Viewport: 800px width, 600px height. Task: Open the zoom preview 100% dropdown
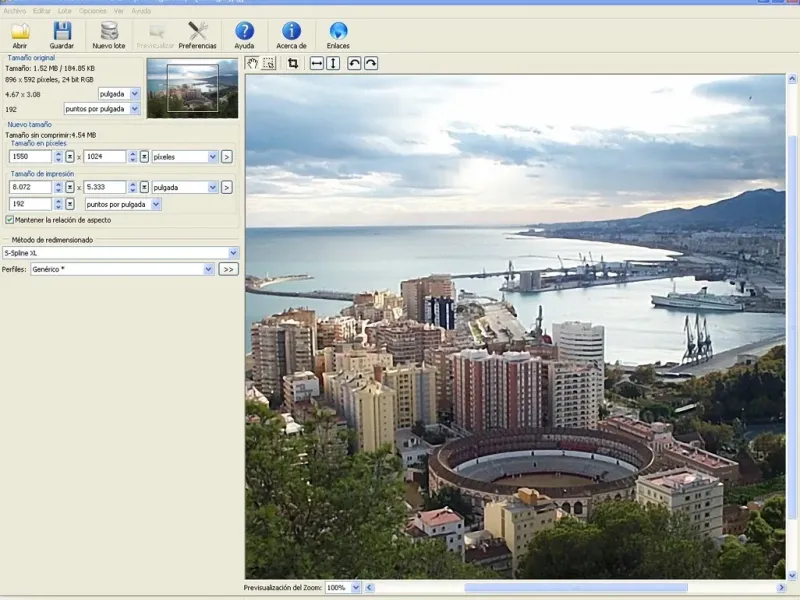click(355, 587)
